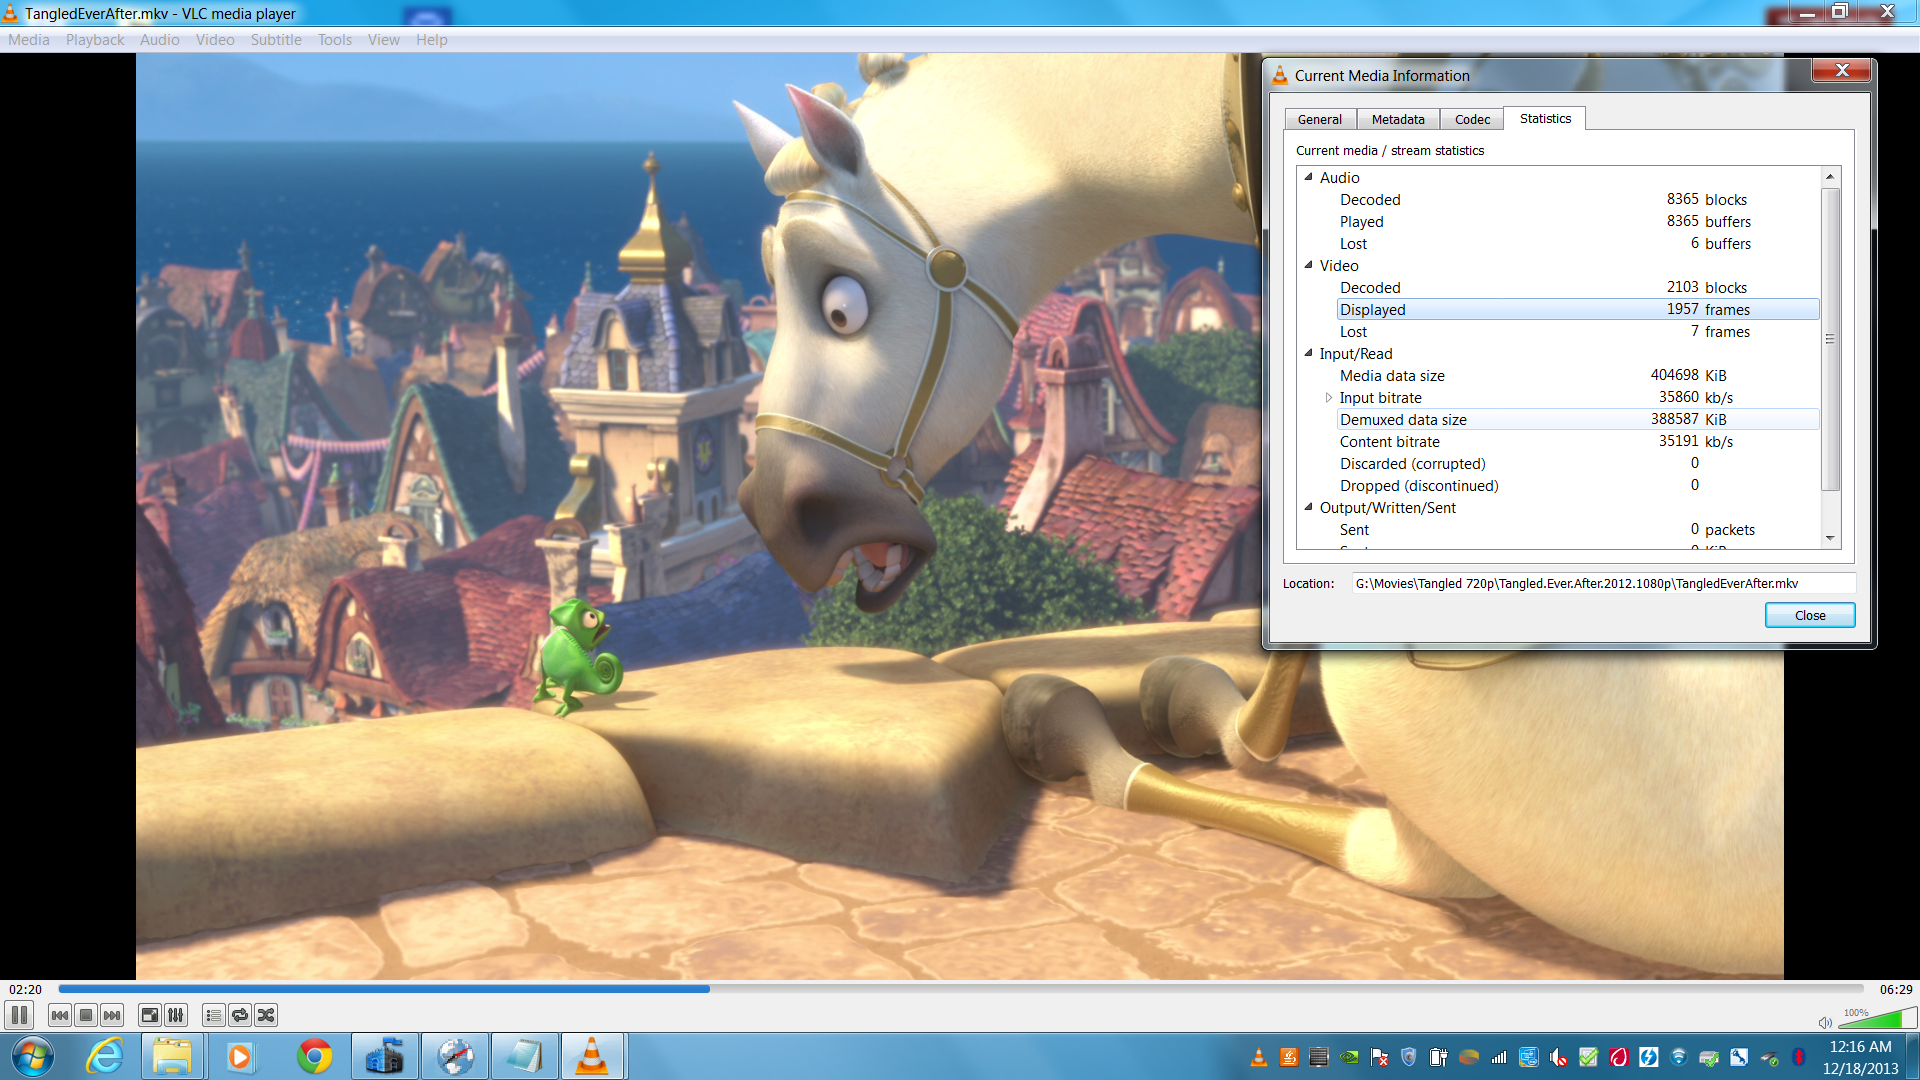The height and width of the screenshot is (1080, 1920).
Task: Toggle fullscreen video mode
Action: (x=149, y=1015)
